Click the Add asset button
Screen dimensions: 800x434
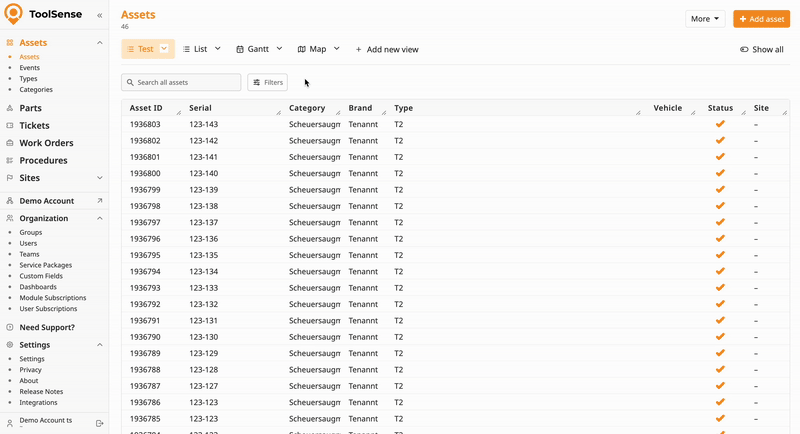coord(761,19)
